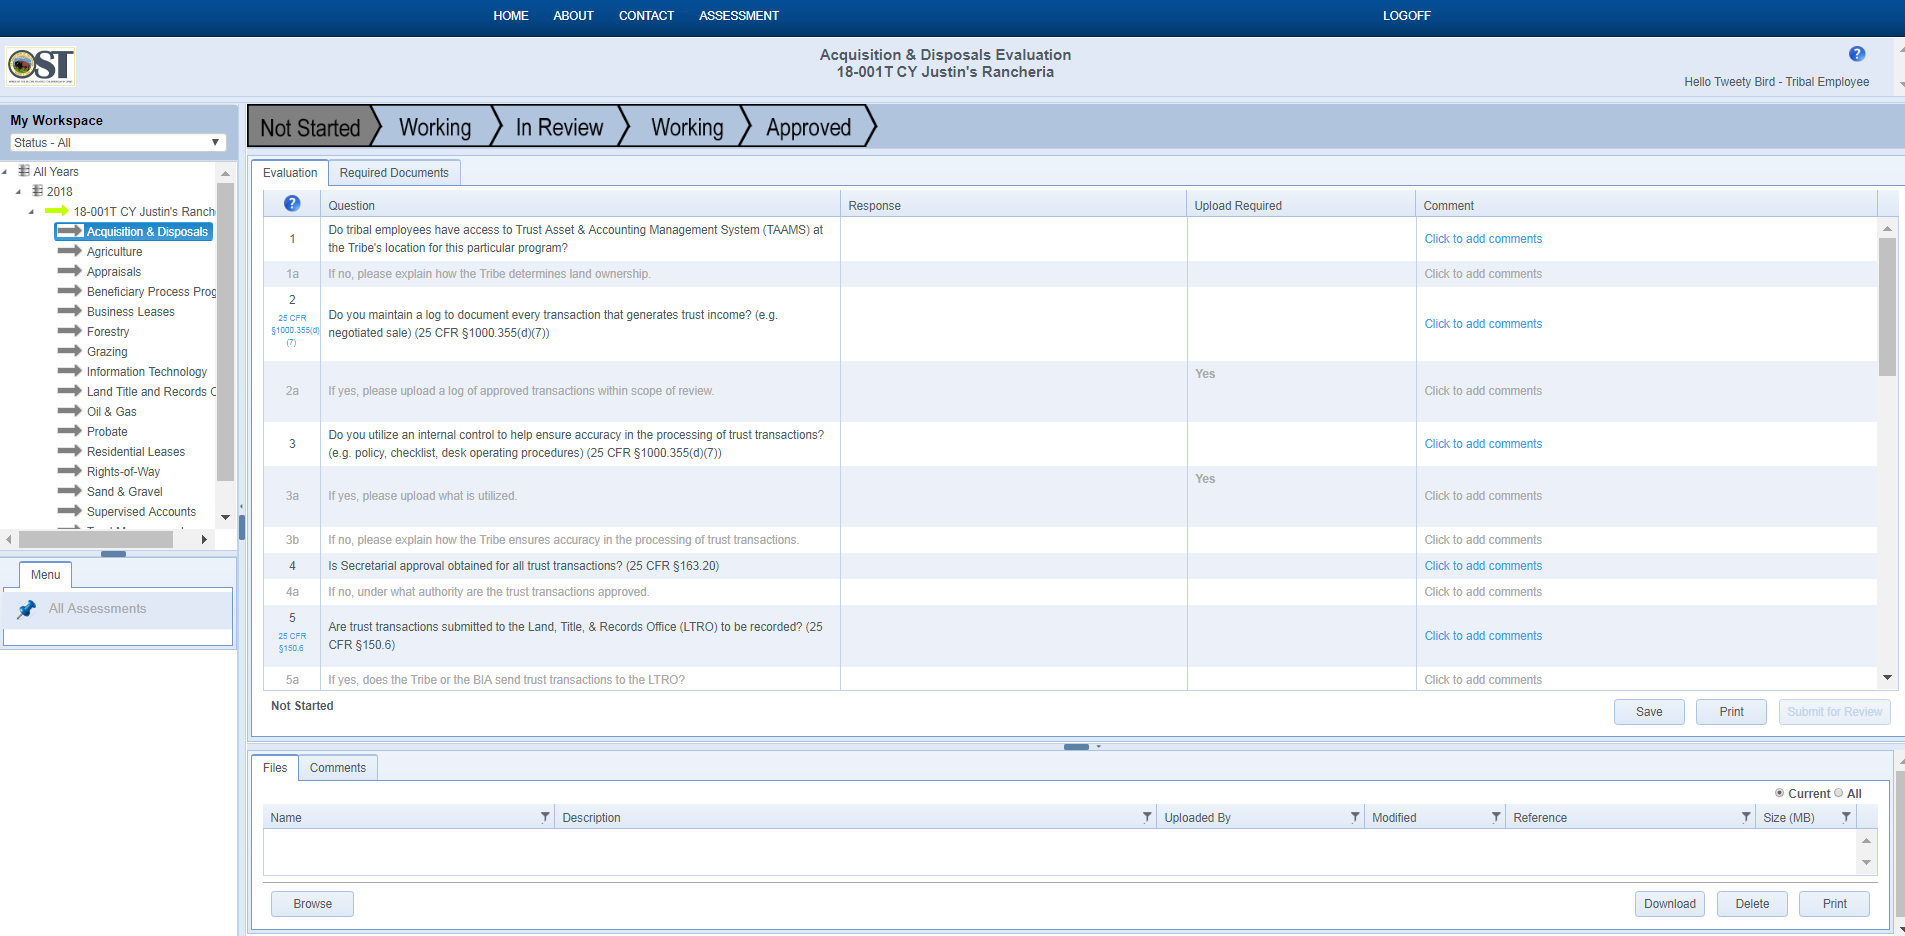The height and width of the screenshot is (936, 1905).
Task: Click pin icon beside All Assessments
Action: point(27,609)
